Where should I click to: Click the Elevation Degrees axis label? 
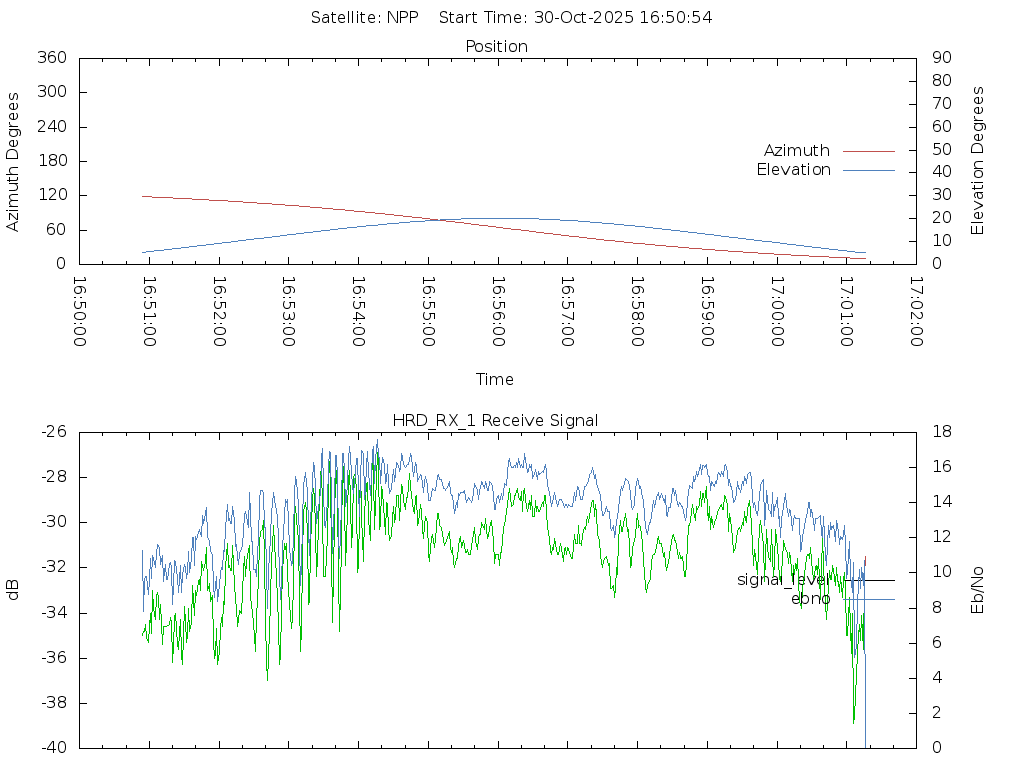pos(978,161)
